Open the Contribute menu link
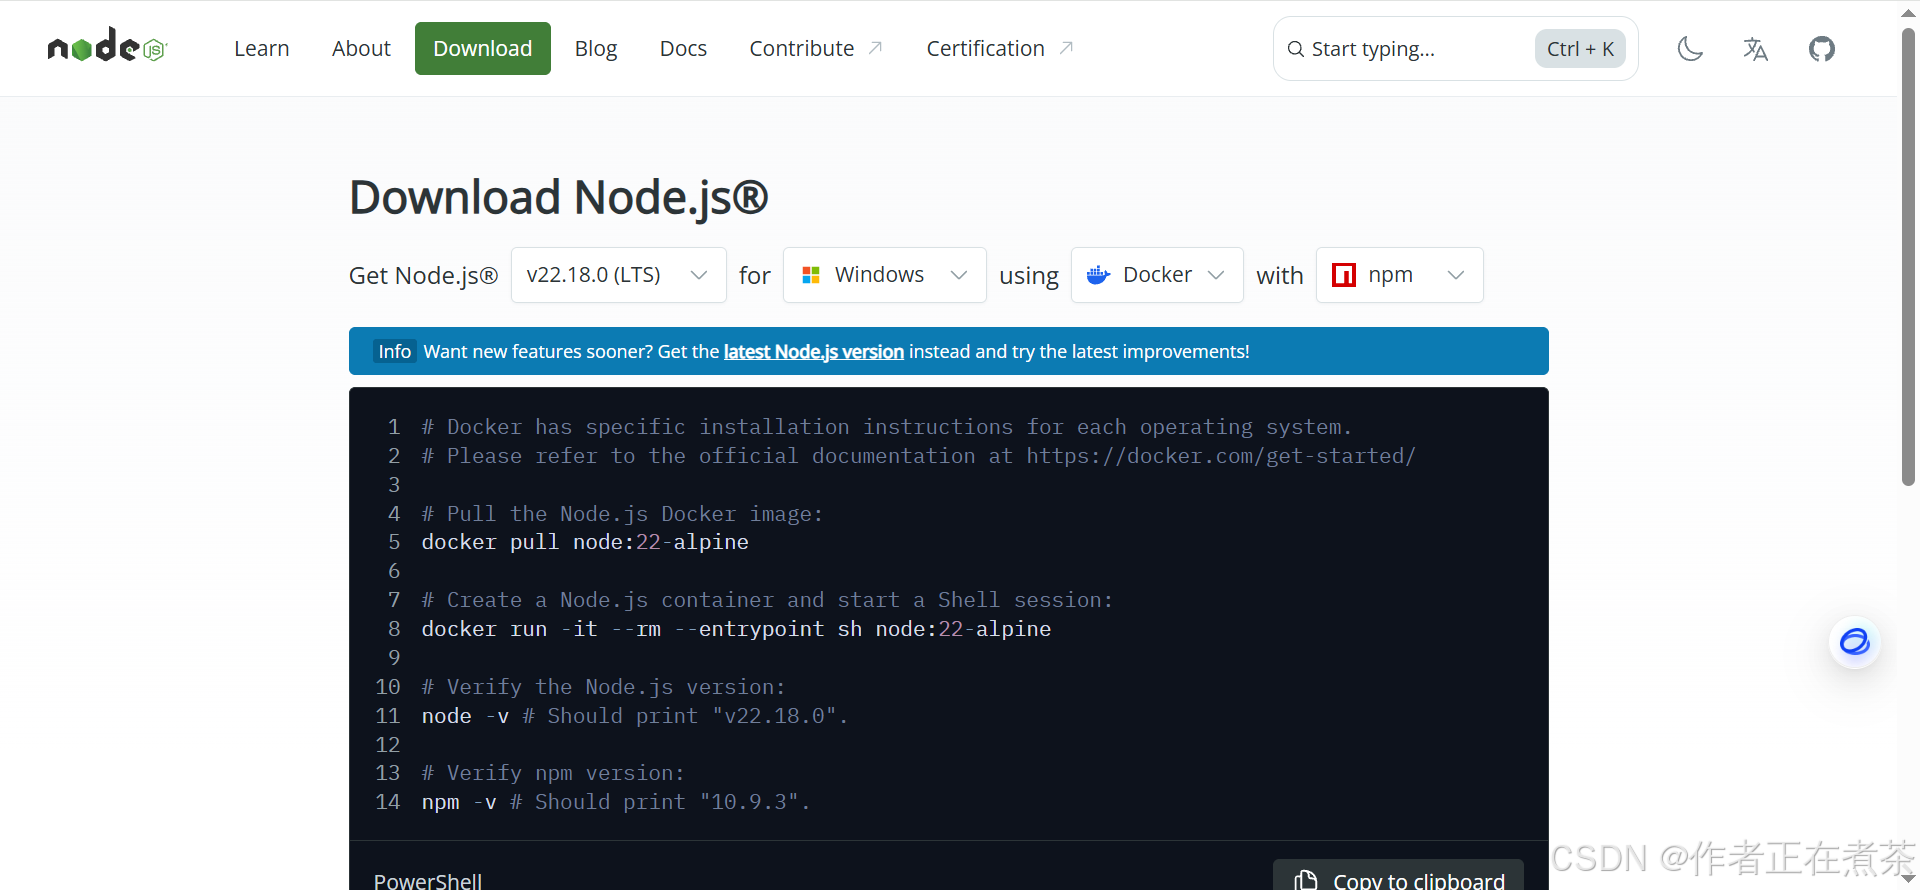 pos(816,48)
